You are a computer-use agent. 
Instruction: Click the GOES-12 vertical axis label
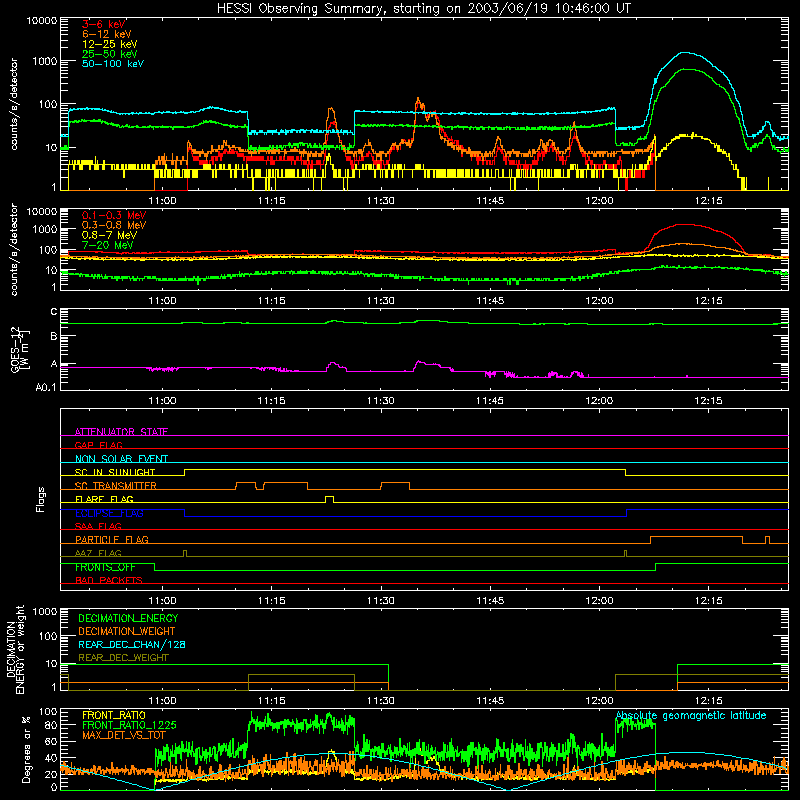pyautogui.click(x=19, y=349)
